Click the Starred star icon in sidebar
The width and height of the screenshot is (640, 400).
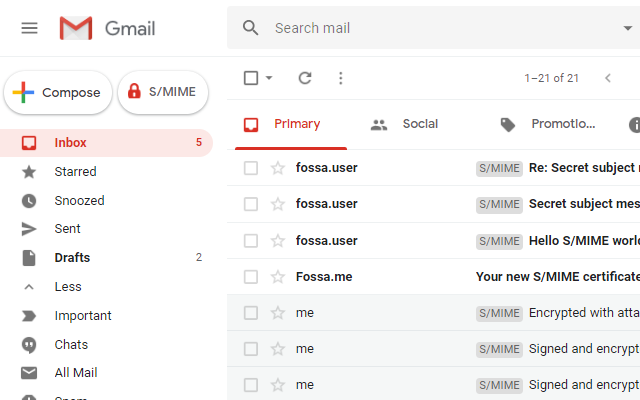tap(29, 172)
